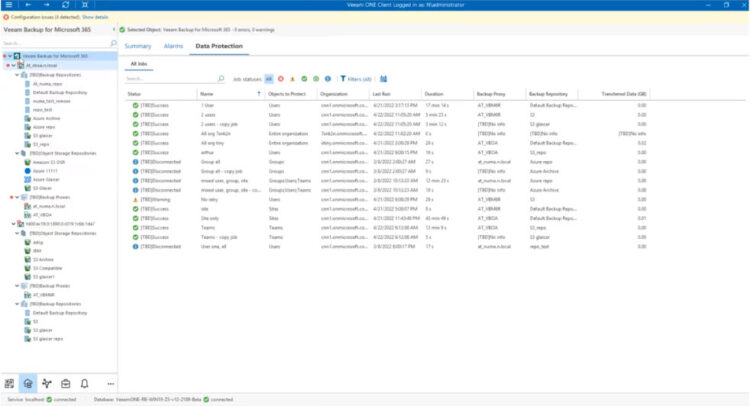Collapse the first Backup Proxies group
750x406 pixels.
[17, 197]
